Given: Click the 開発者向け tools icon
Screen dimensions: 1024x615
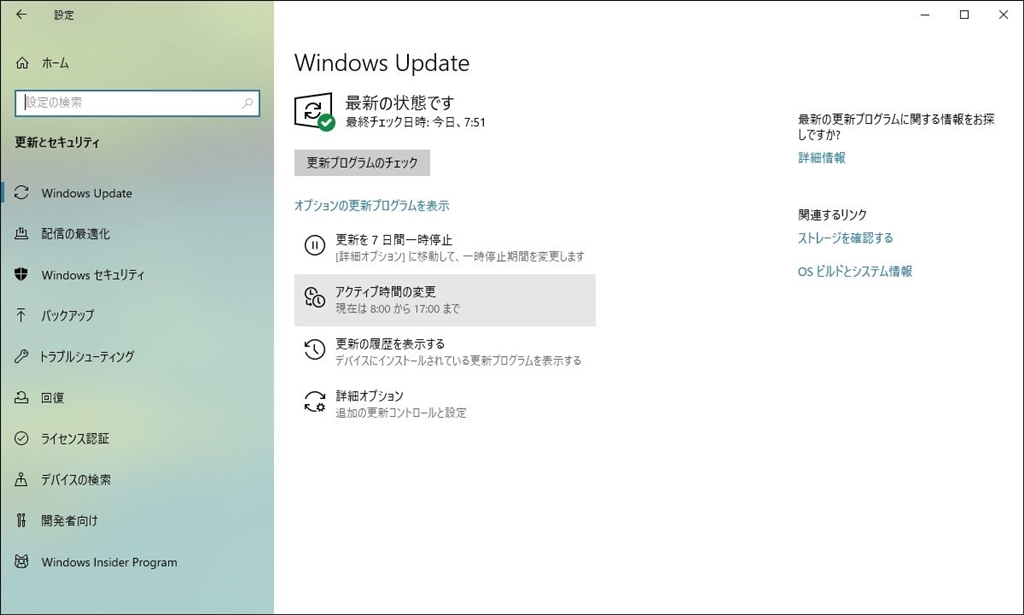Looking at the screenshot, I should pos(22,520).
